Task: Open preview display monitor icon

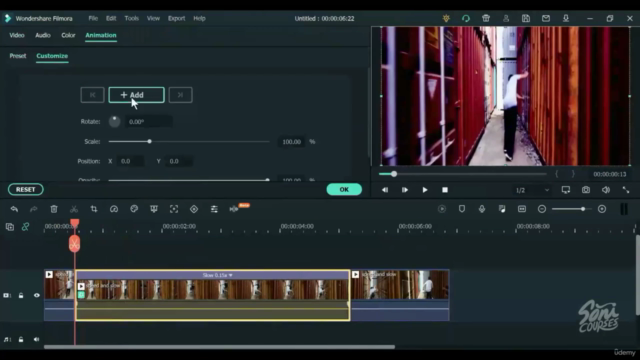Action: 566,190
